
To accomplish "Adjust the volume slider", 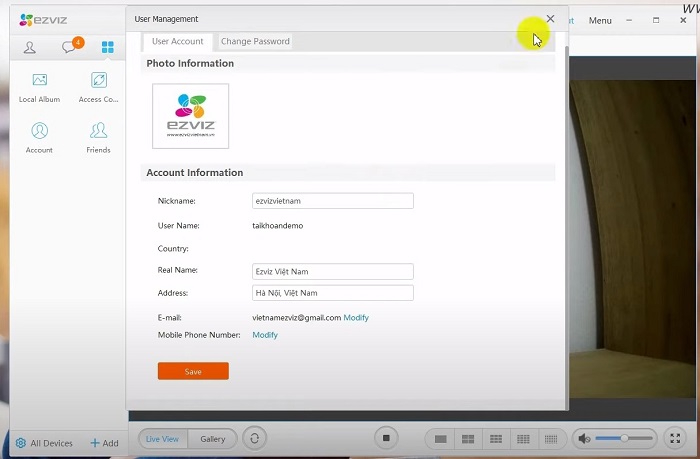I will coord(624,438).
